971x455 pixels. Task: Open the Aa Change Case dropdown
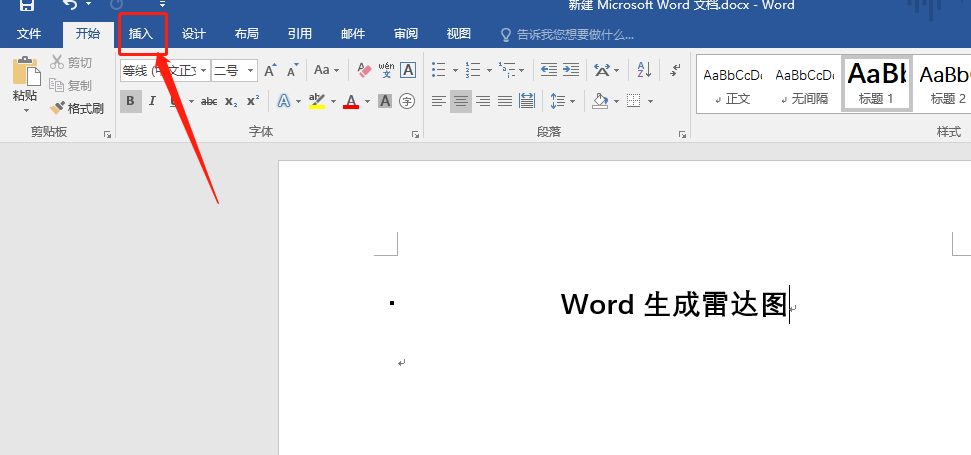click(x=326, y=70)
